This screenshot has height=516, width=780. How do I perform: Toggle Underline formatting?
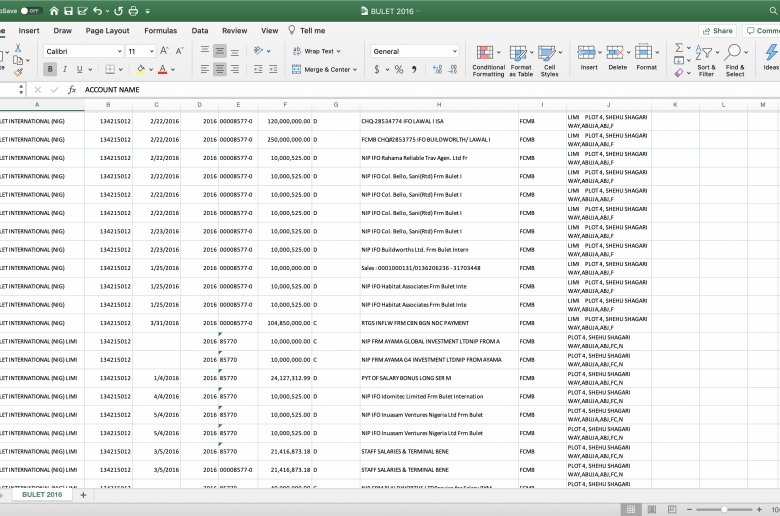[79, 70]
